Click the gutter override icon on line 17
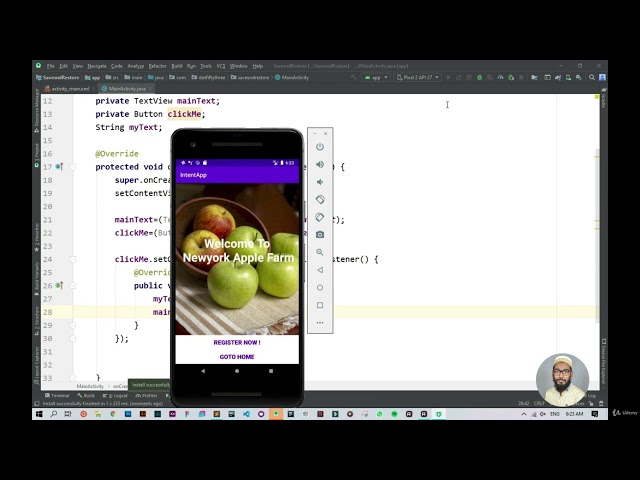The height and width of the screenshot is (480, 640). [x=59, y=167]
